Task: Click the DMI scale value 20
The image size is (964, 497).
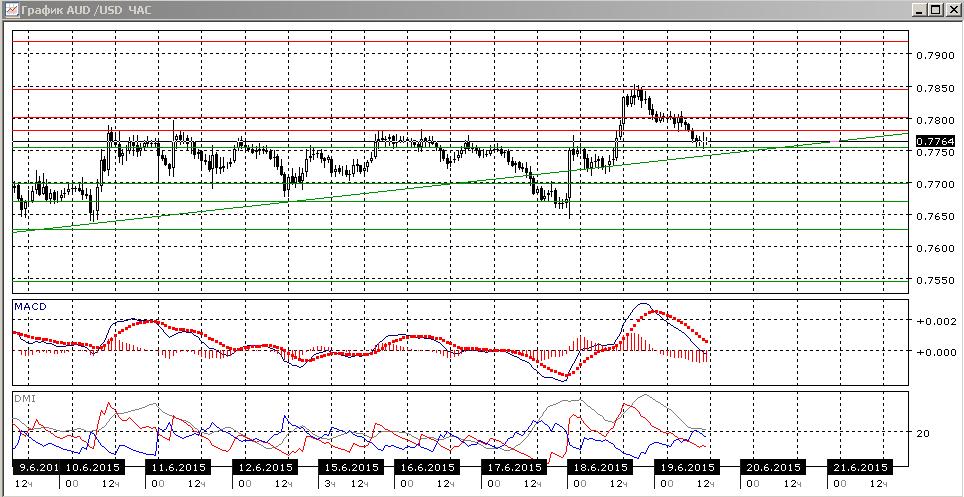Action: [x=922, y=432]
